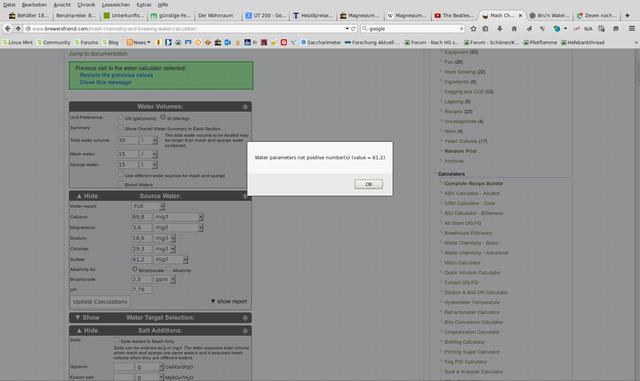Check Use different water sources option
640x381 pixels.
[120, 174]
